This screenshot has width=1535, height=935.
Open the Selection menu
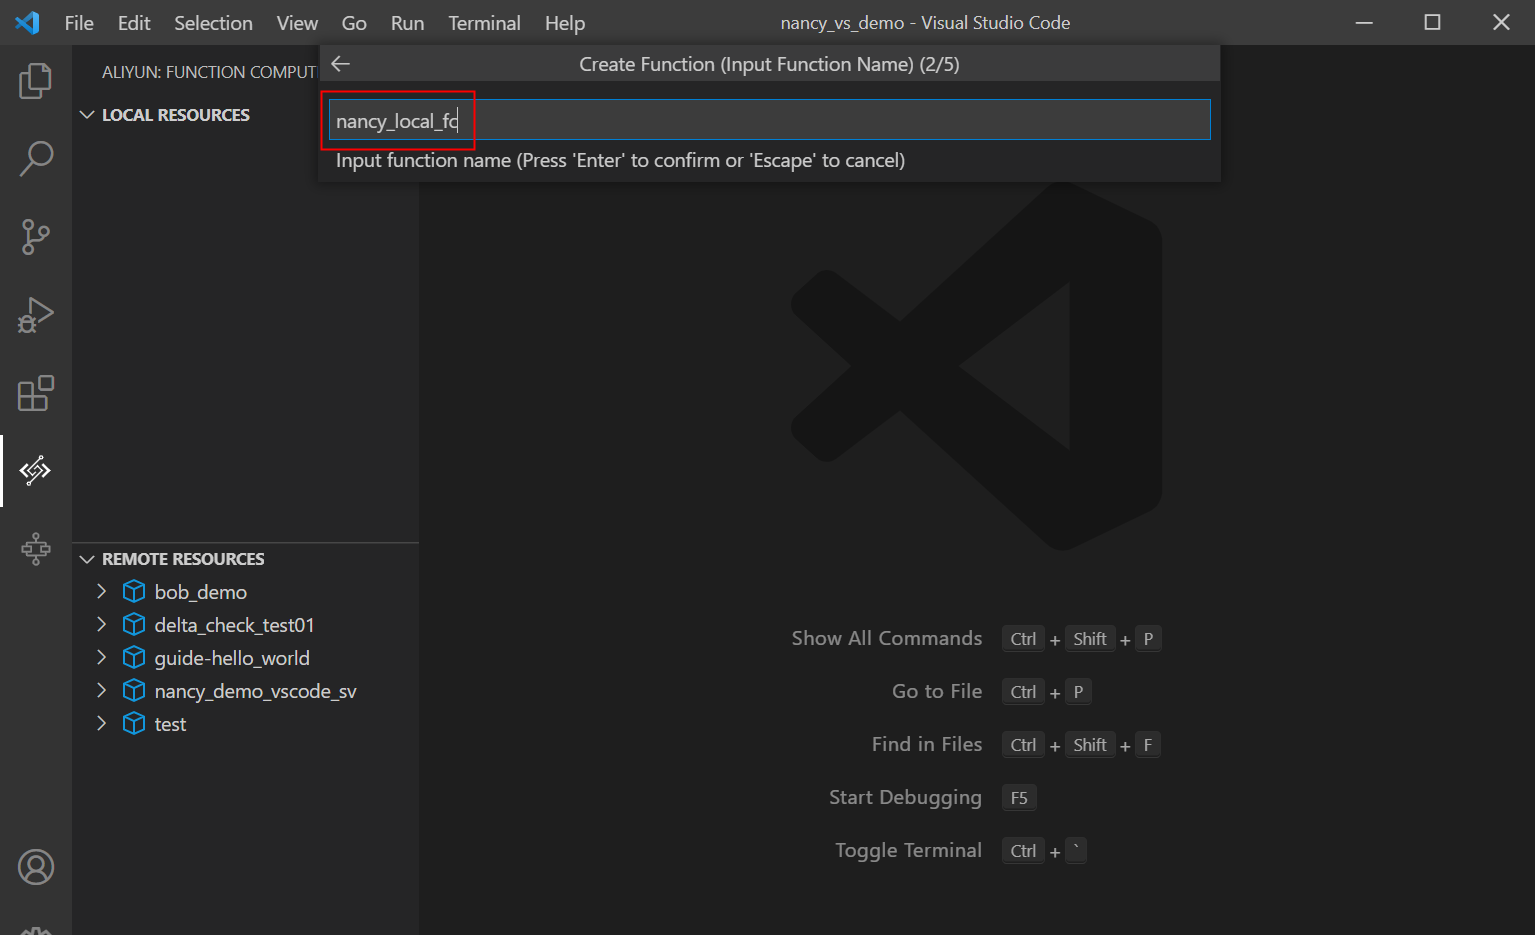pyautogui.click(x=213, y=23)
